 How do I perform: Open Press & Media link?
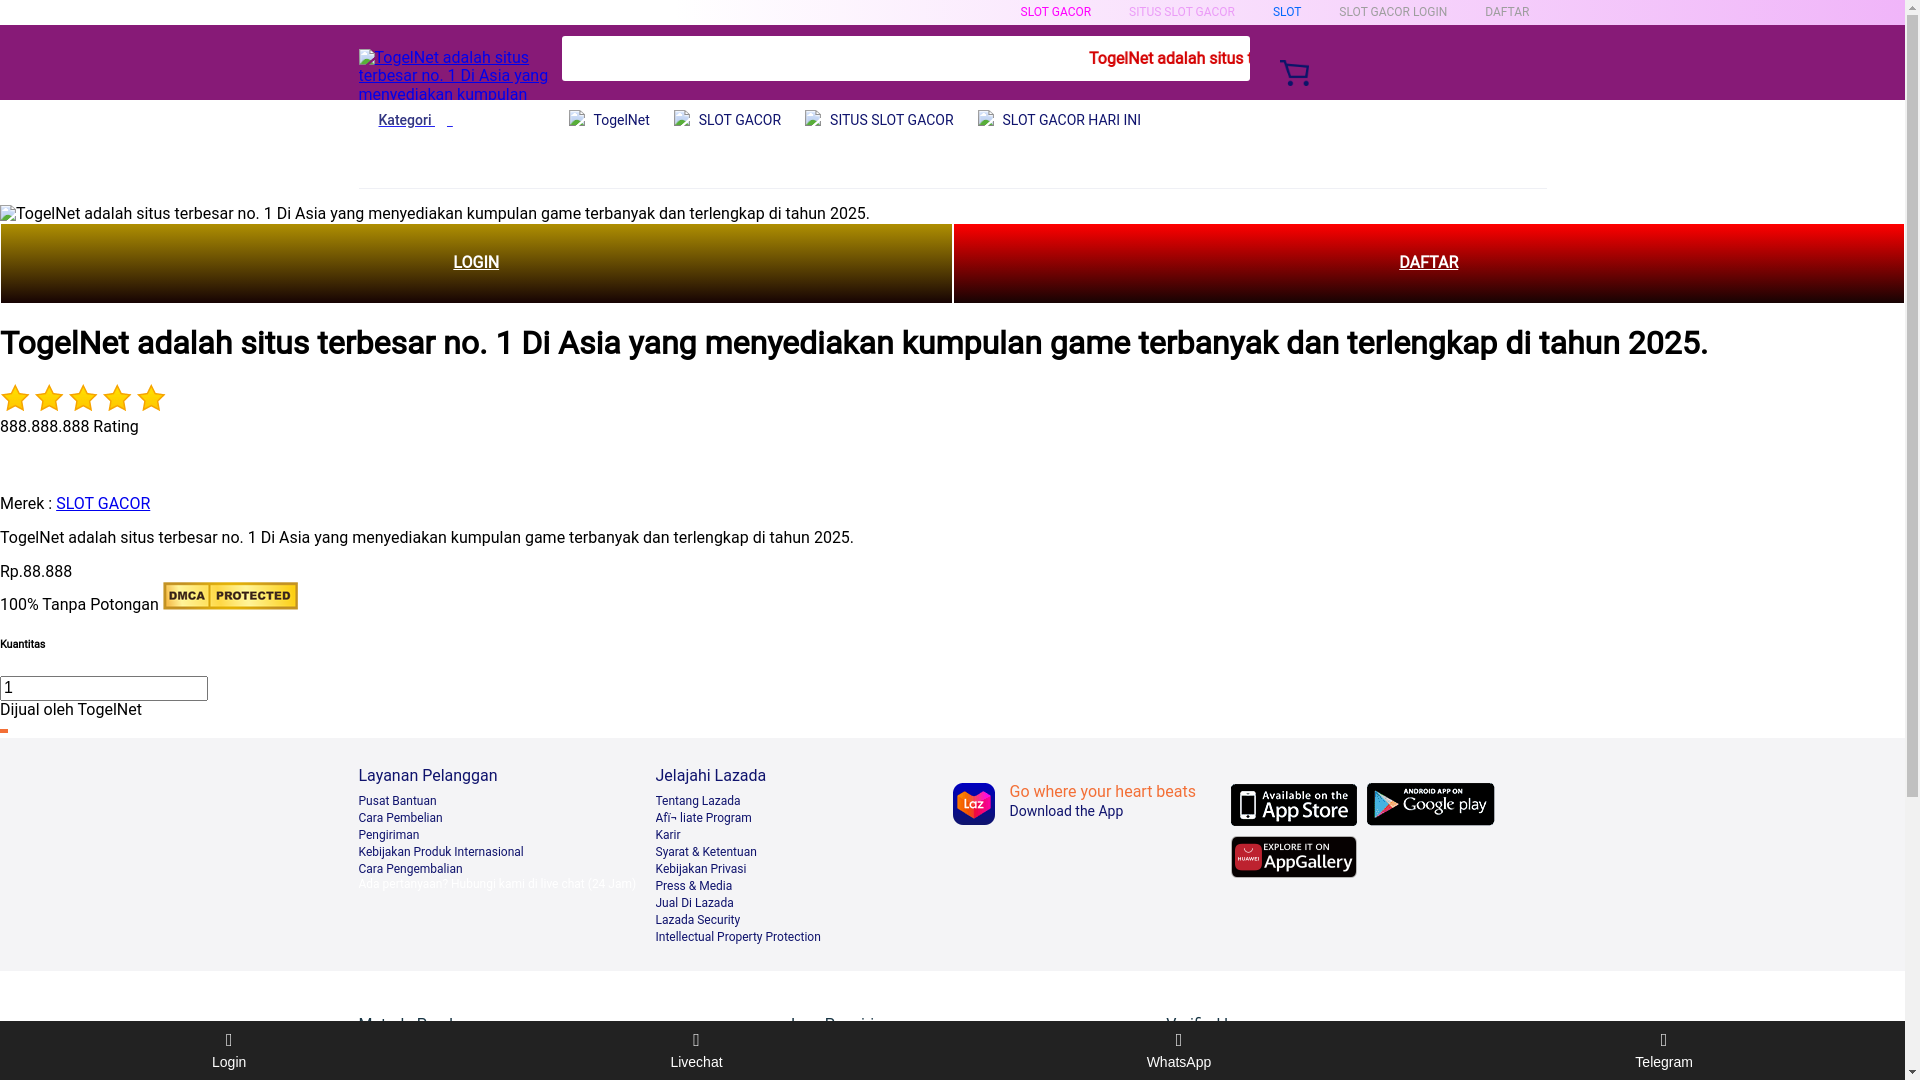click(x=693, y=886)
